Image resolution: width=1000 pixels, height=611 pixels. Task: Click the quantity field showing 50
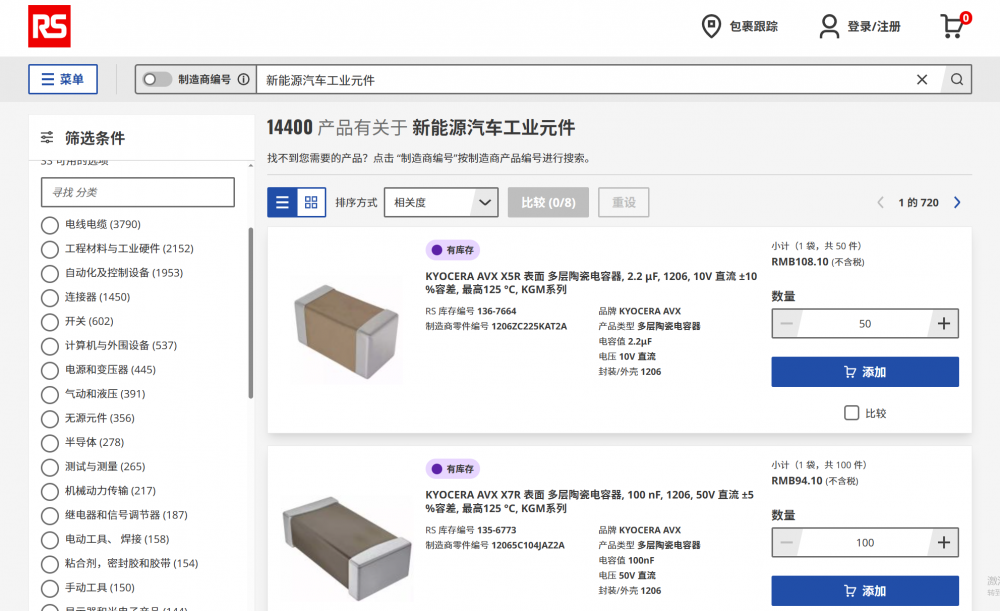(865, 323)
